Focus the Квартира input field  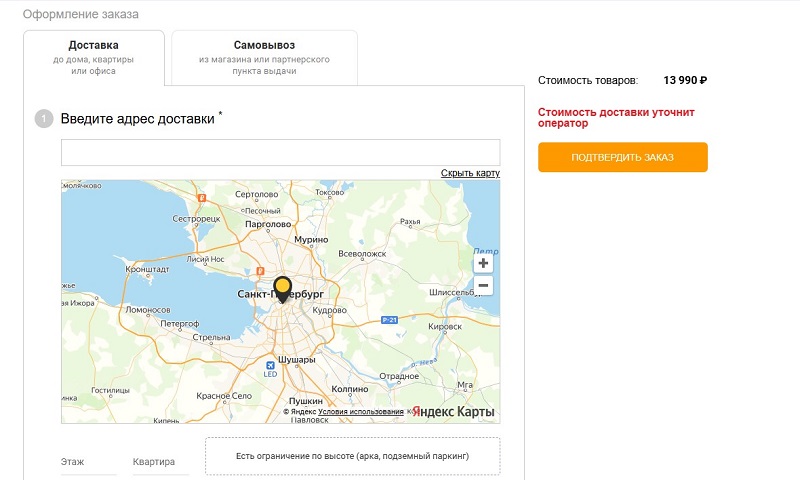[161, 464]
